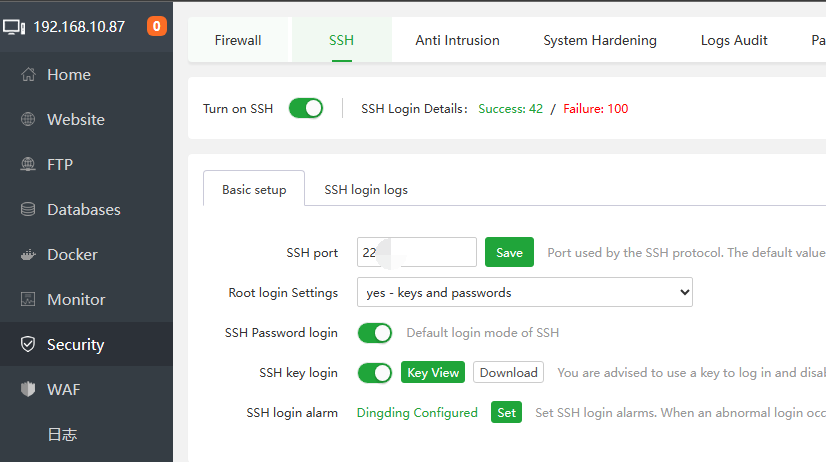Open Website via its globe icon

28,120
